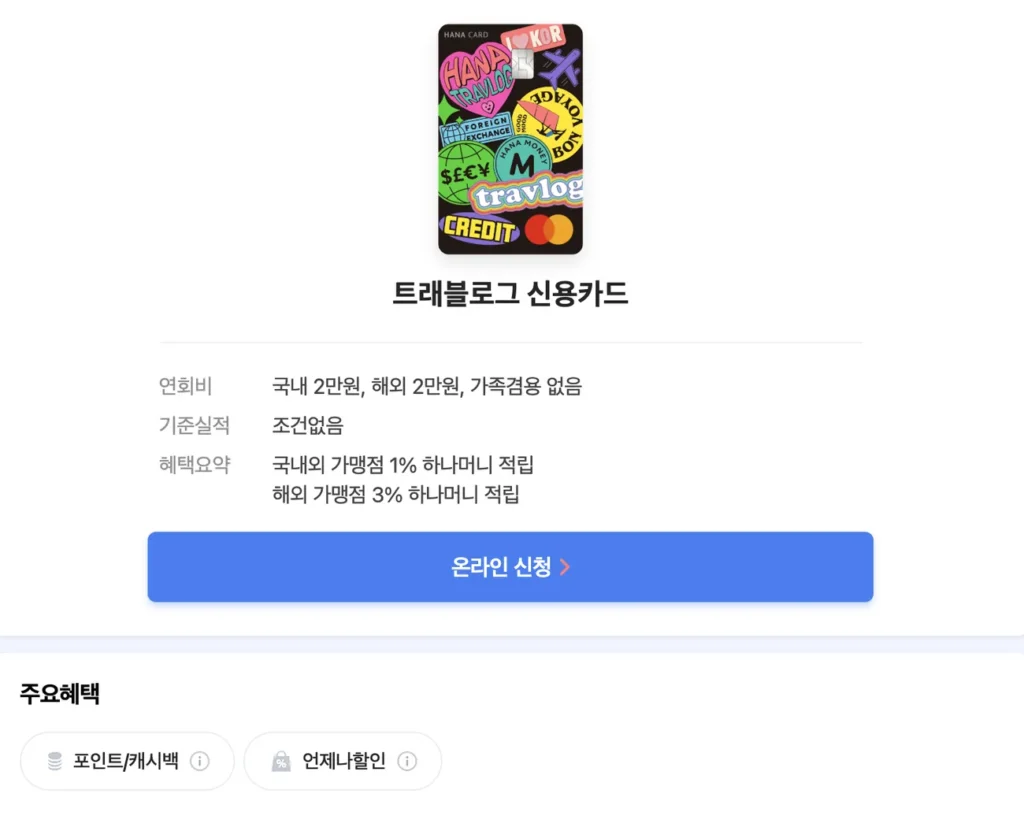This screenshot has height=816, width=1024.
Task: Click the 해외 가맹점 3% 하나머니 적립 line
Action: tap(396, 494)
